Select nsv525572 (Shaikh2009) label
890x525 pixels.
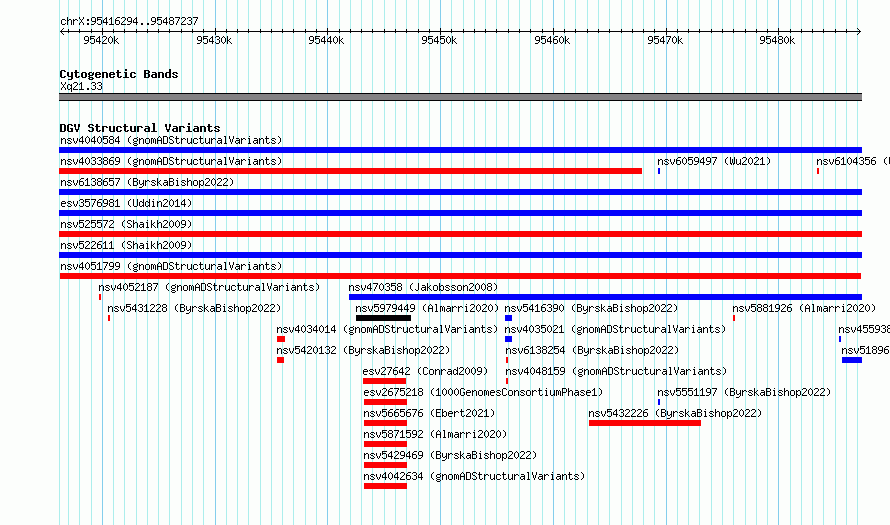[126, 224]
